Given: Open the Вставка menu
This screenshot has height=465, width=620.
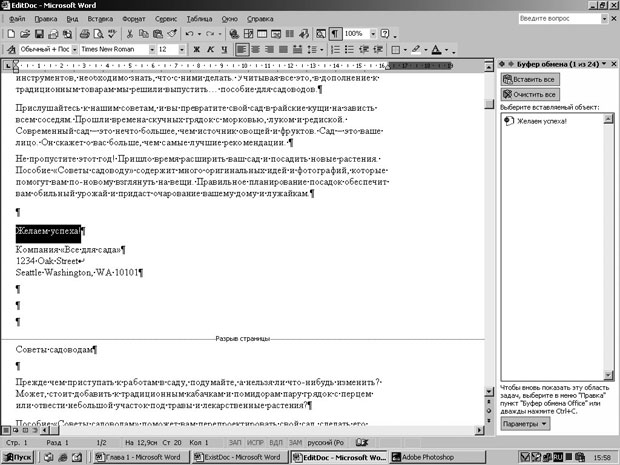Looking at the screenshot, I should coord(100,19).
